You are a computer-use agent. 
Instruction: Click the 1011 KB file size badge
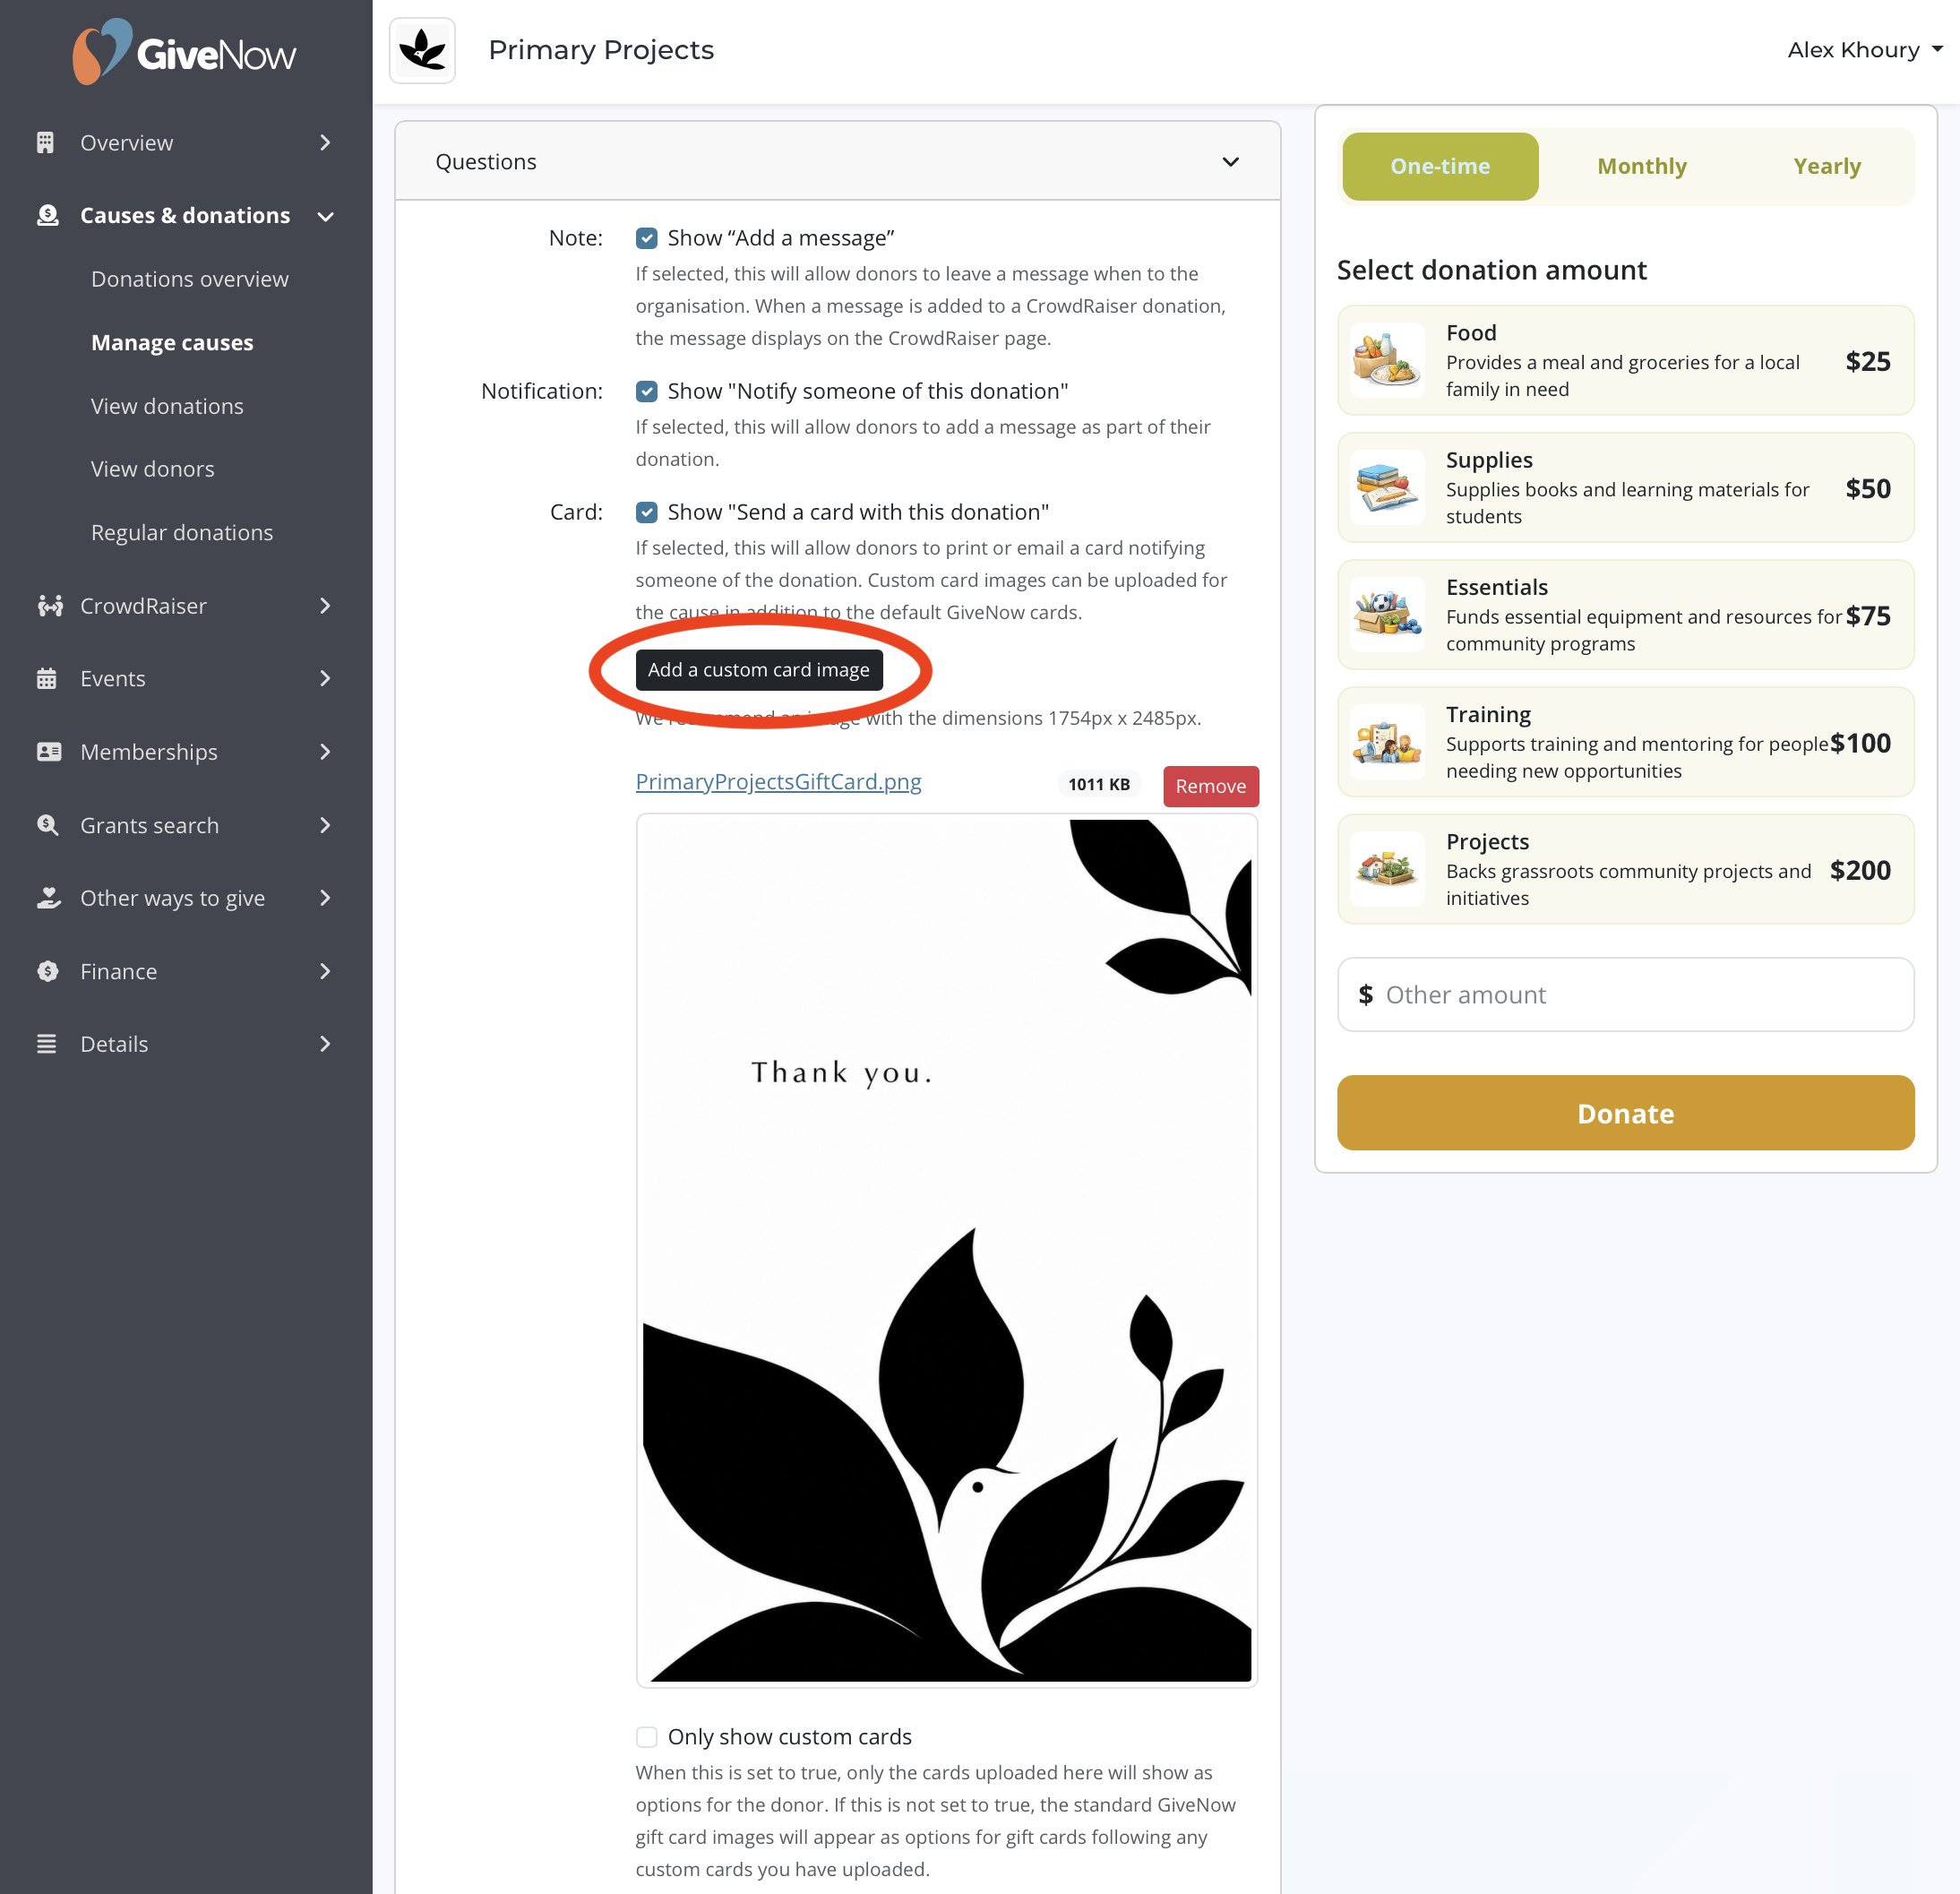pyautogui.click(x=1099, y=785)
